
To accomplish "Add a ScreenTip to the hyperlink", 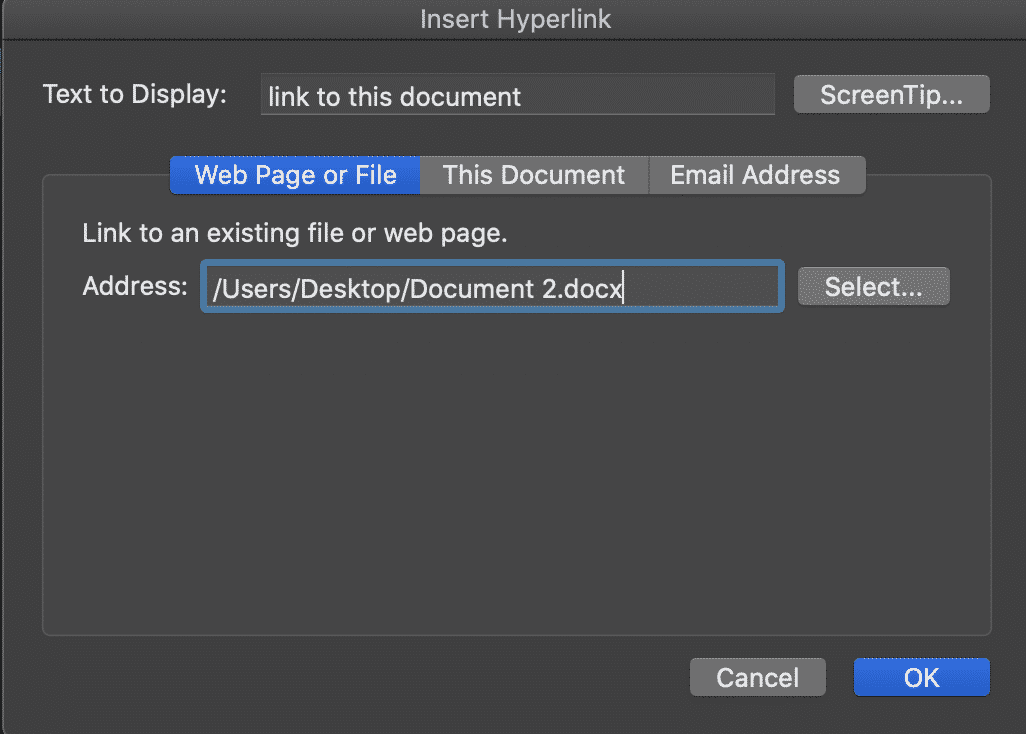I will point(890,93).
